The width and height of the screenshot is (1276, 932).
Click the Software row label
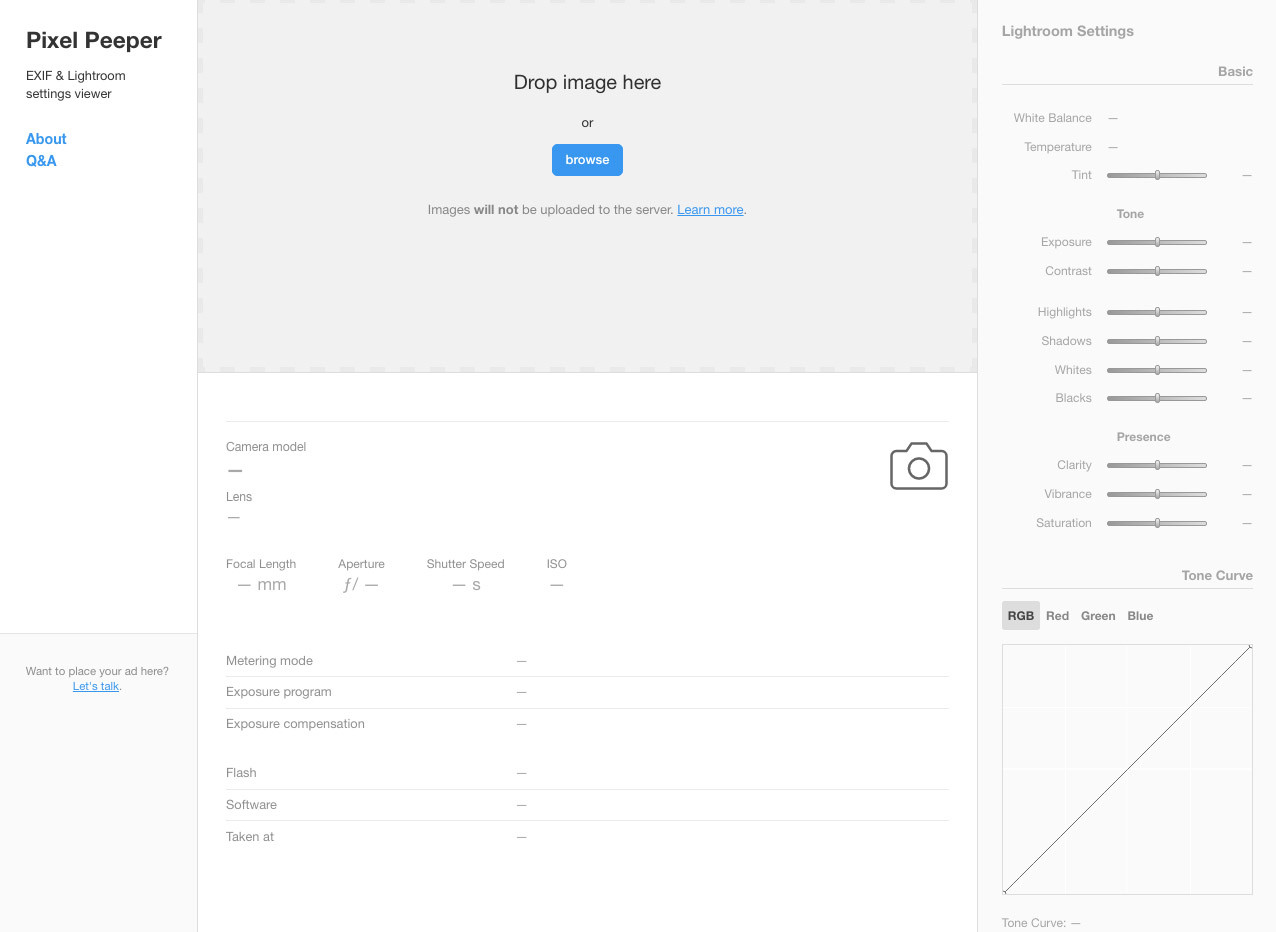click(251, 805)
